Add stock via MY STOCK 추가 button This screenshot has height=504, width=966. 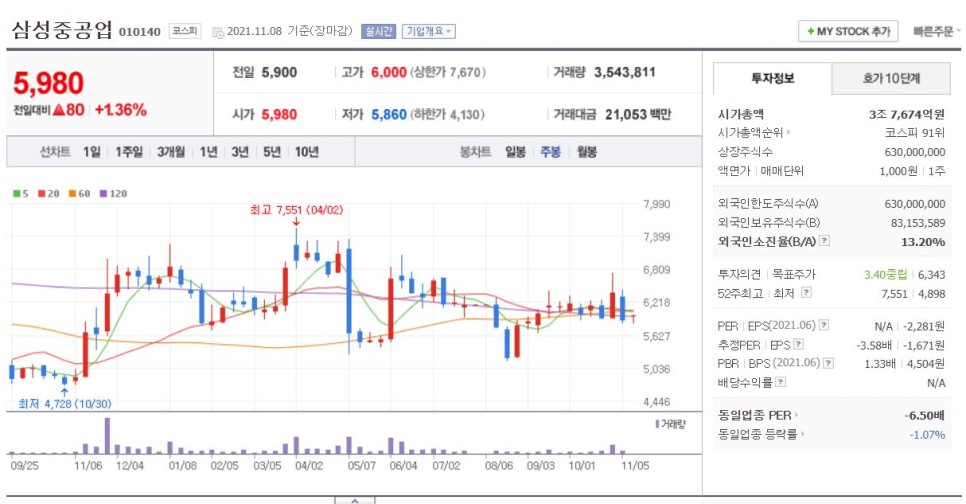pyautogui.click(x=848, y=31)
